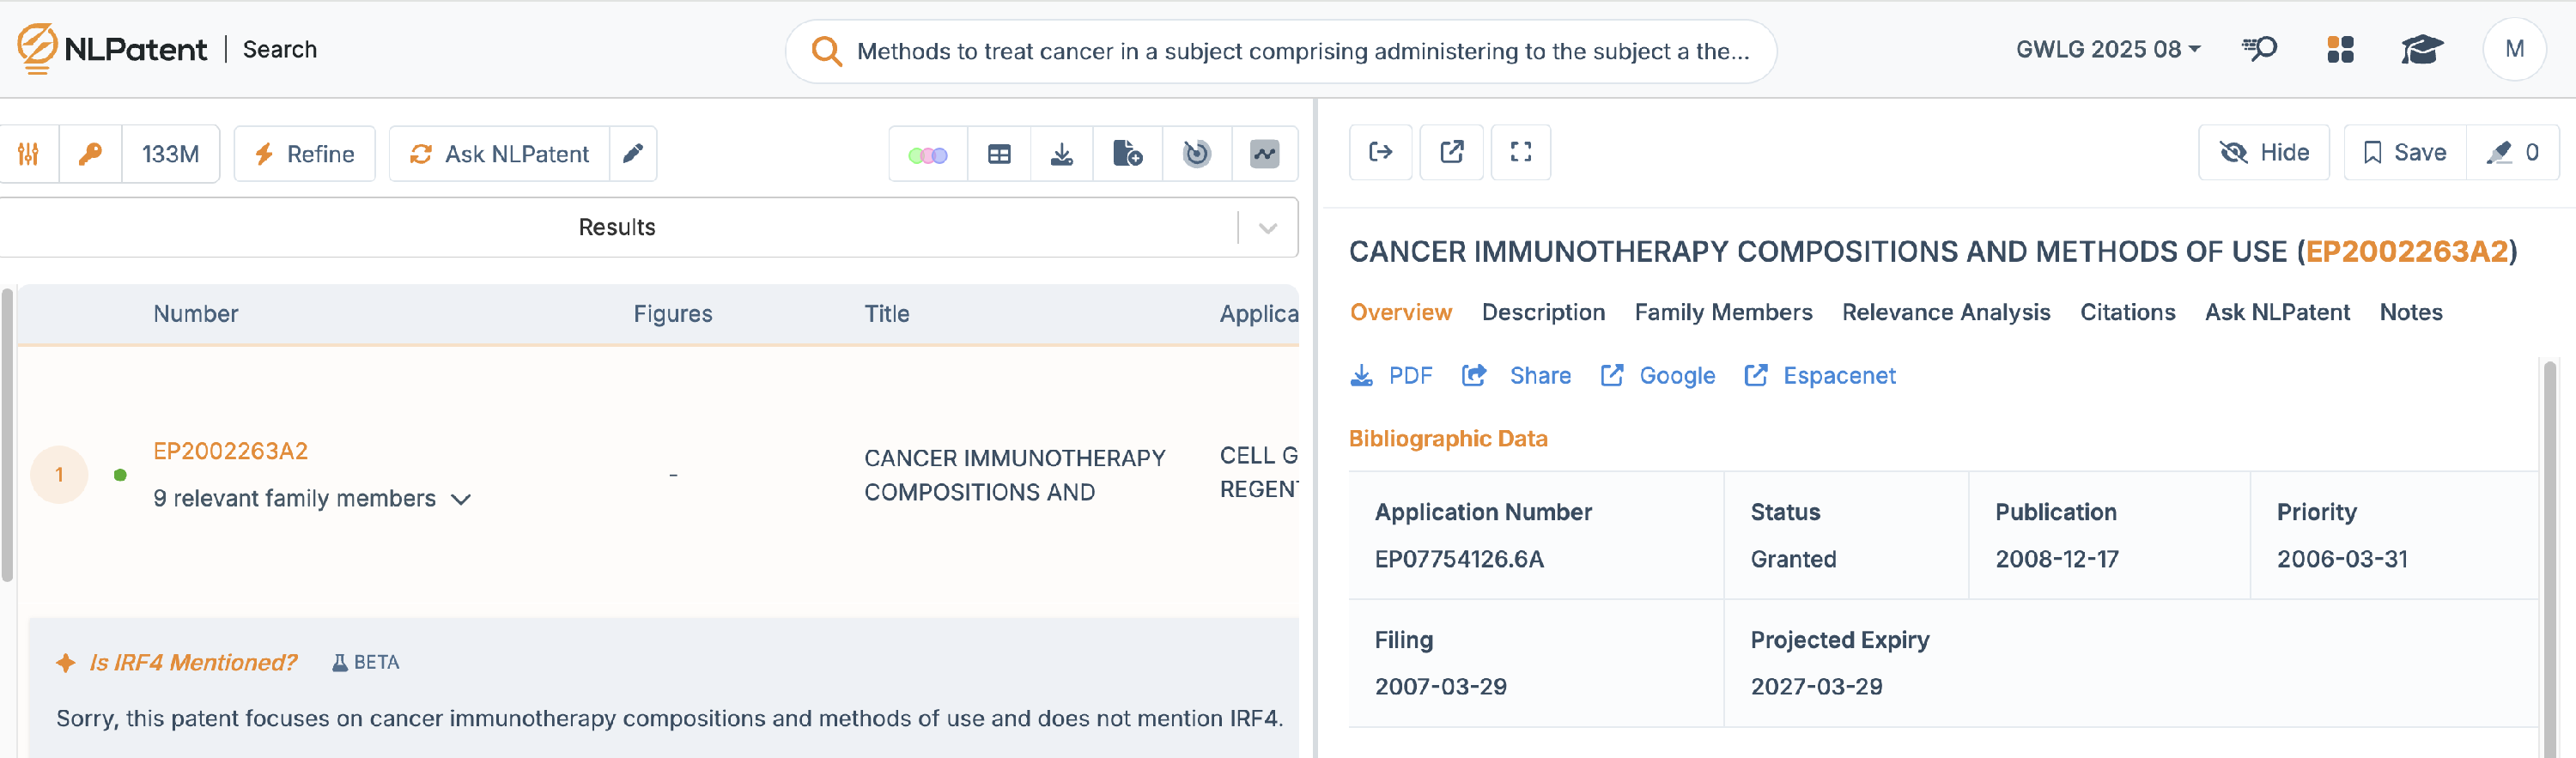Click the NLPatent logo

[x=112, y=49]
